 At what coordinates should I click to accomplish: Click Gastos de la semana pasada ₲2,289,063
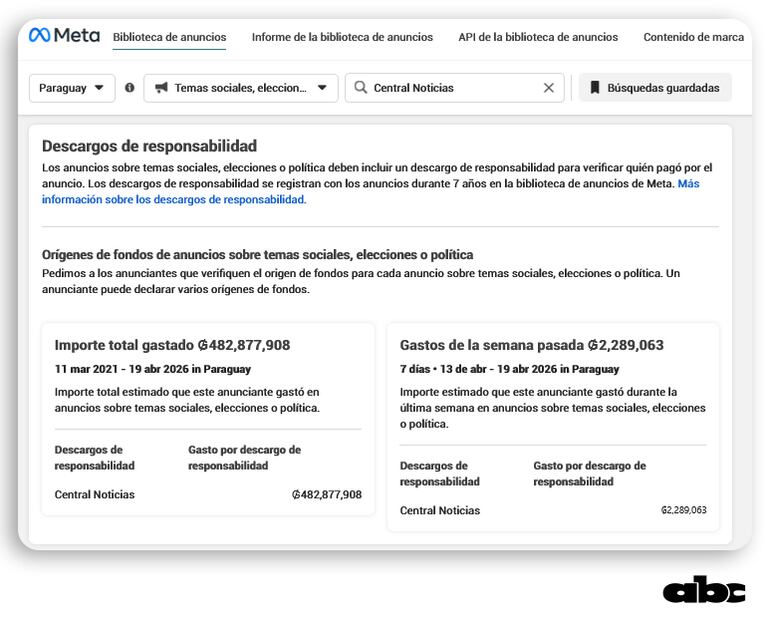tap(531, 345)
